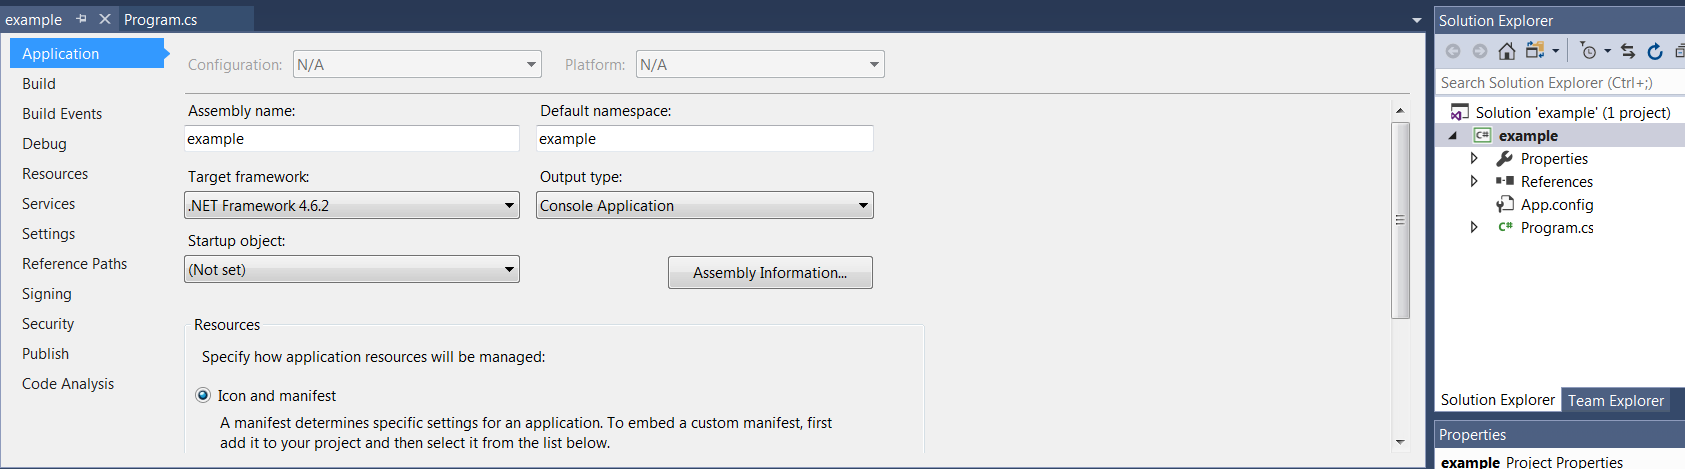
Task: Click the properties page scroll down arrow
Action: pyautogui.click(x=1400, y=442)
